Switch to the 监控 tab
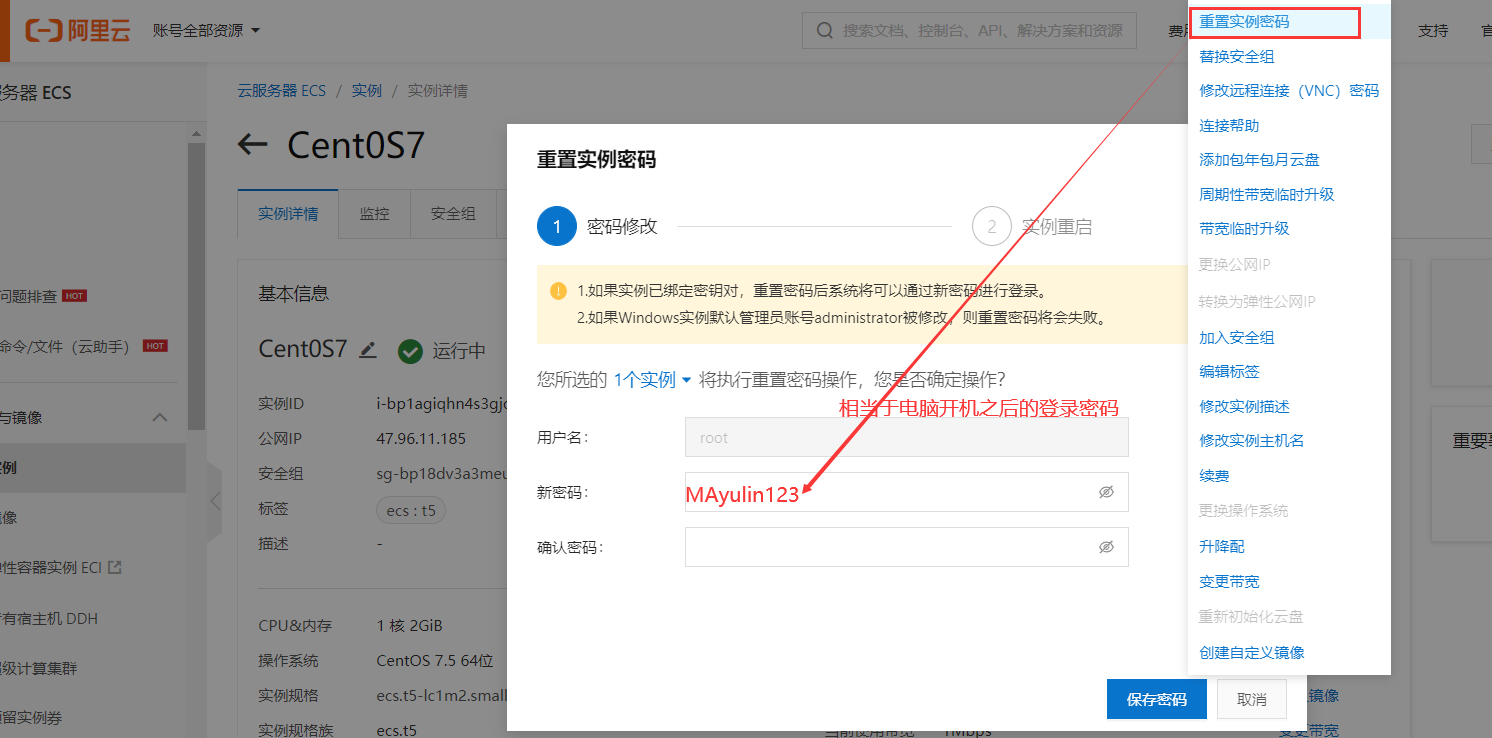Screen dimensions: 1492x738 click(x=374, y=214)
